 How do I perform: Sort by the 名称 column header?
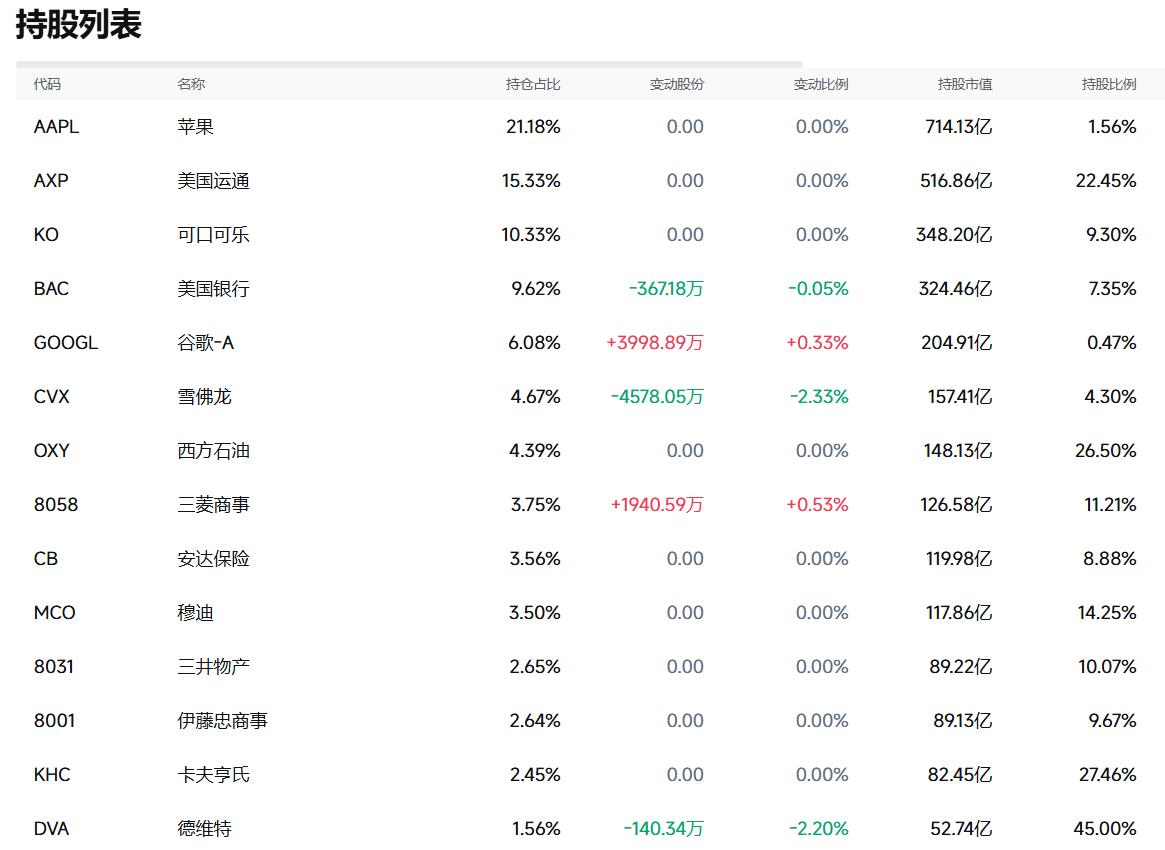coord(191,85)
